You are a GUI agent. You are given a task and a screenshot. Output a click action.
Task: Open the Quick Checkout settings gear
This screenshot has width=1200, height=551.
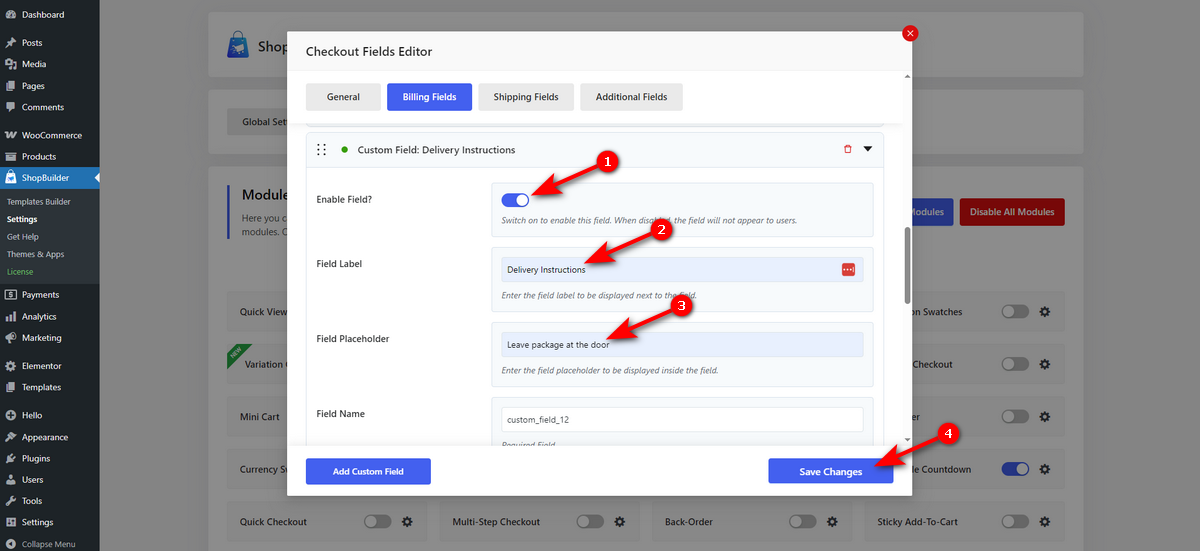tap(407, 522)
